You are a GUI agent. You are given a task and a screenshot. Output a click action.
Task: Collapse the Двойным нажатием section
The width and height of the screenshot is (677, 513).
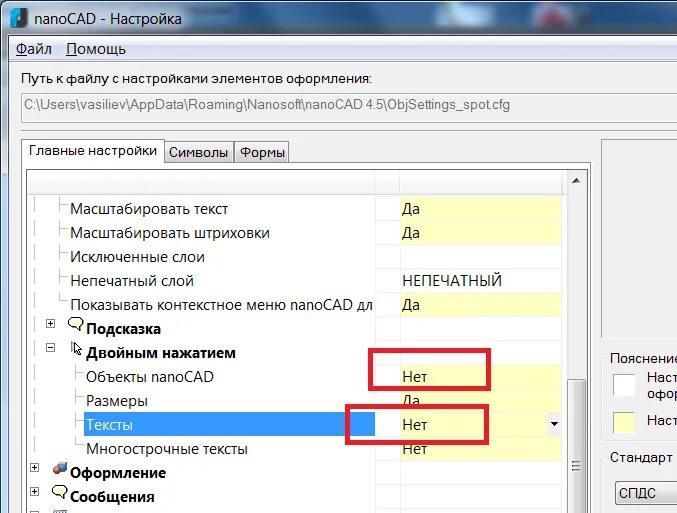tap(51, 348)
